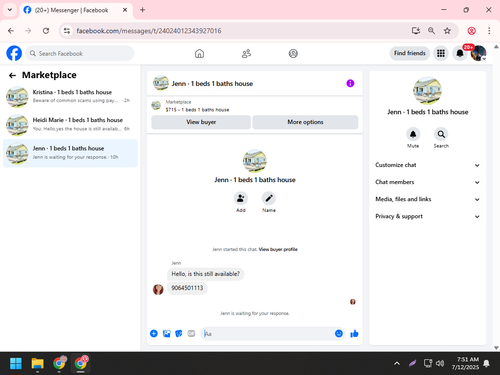Viewport: 500px width, 375px height.
Task: Click the Add people icon
Action: [241, 198]
